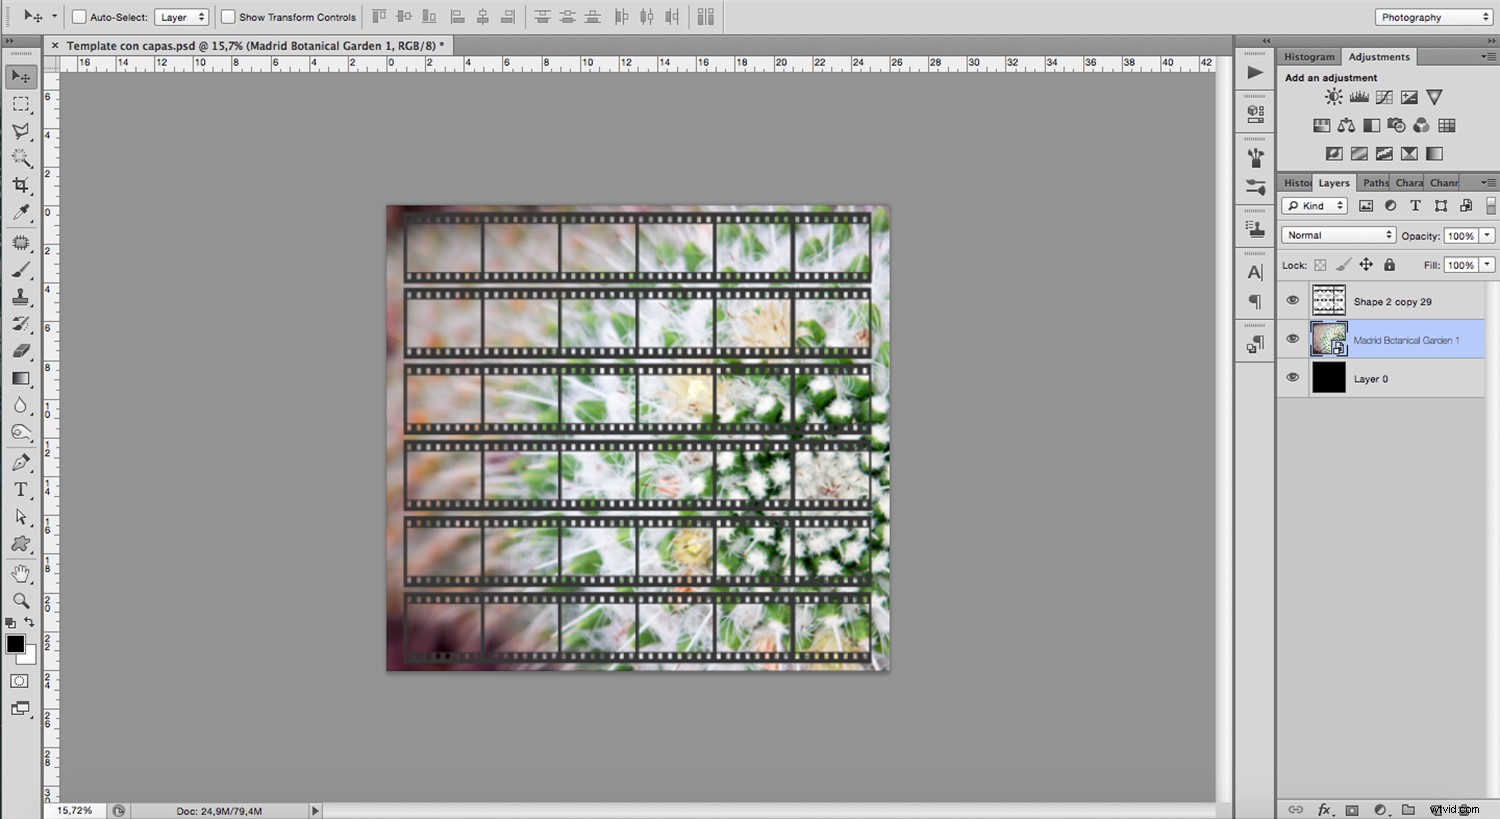Image resolution: width=1500 pixels, height=819 pixels.
Task: Add a Brightness/Contrast adjustment
Action: tap(1333, 97)
